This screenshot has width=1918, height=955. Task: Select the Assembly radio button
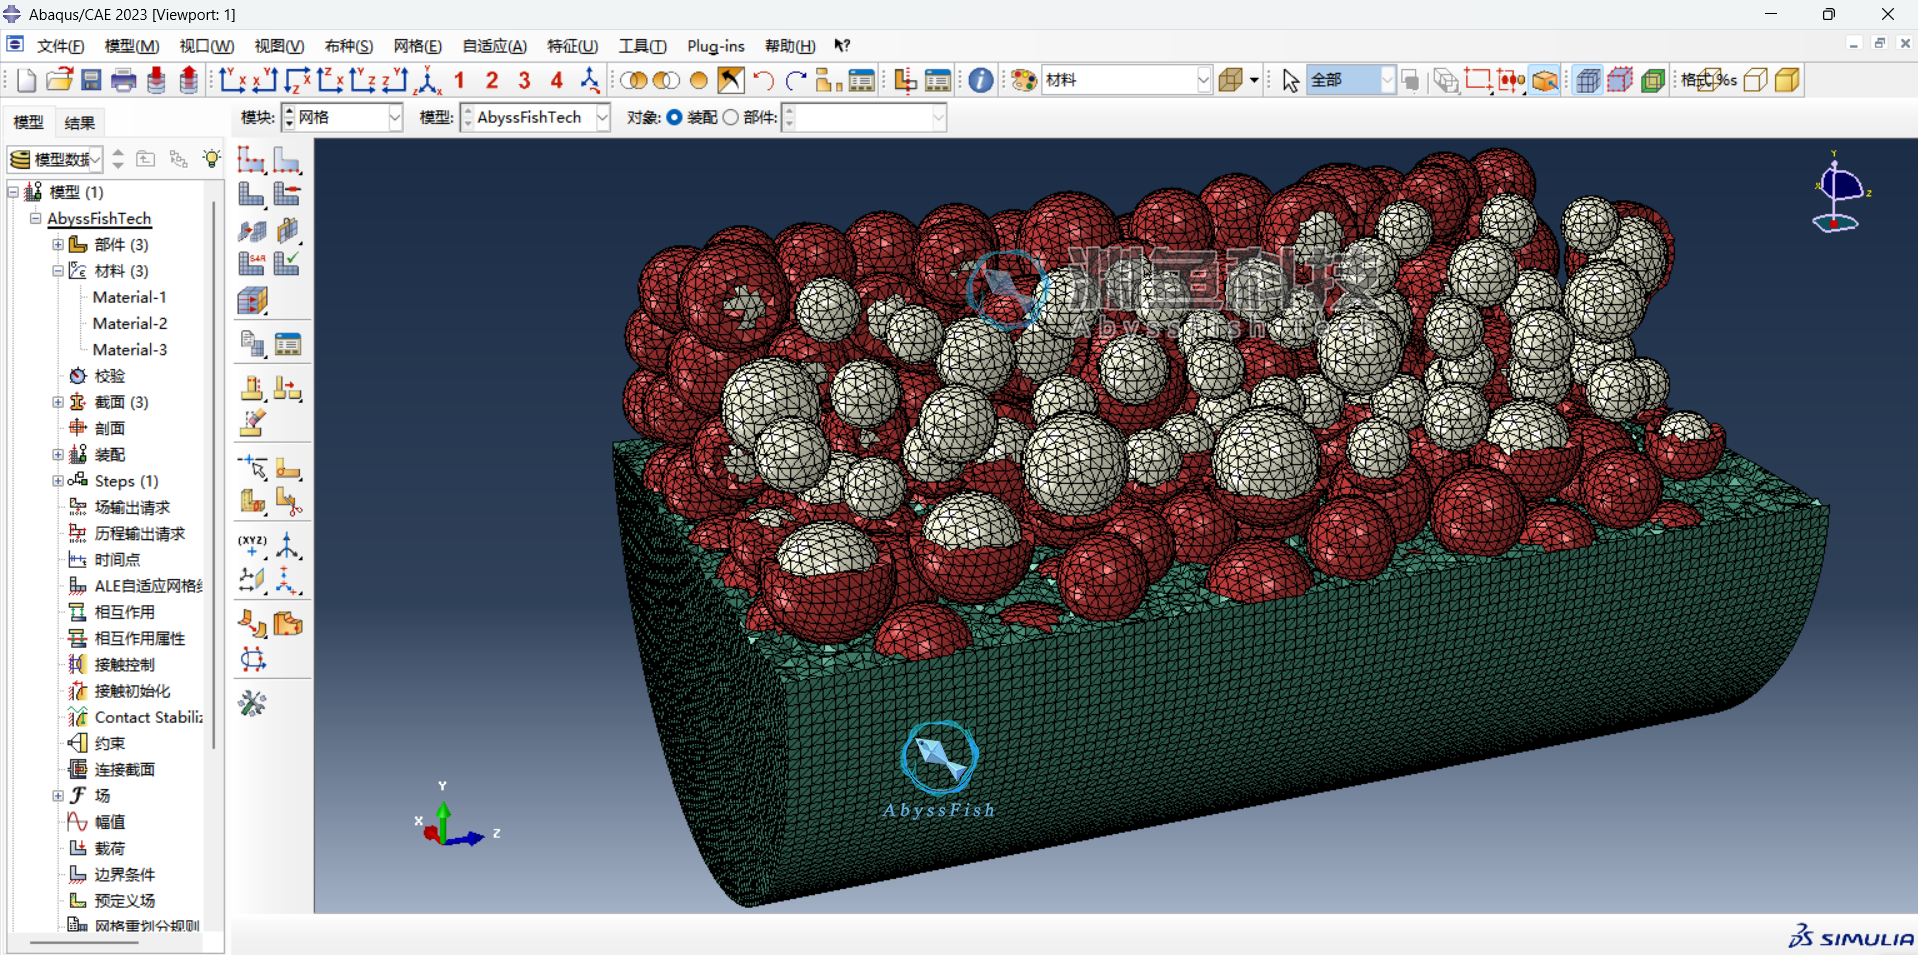(675, 118)
